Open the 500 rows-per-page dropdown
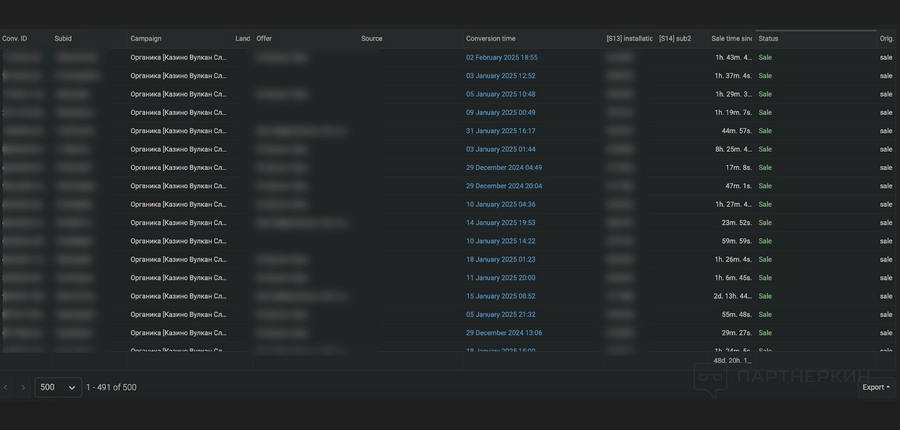900x430 pixels. click(58, 388)
